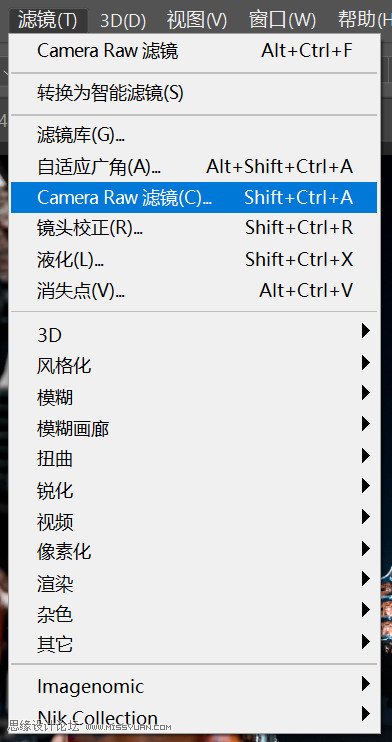Open the 窗口(W) menu
The height and width of the screenshot is (742, 392).
[x=282, y=20]
